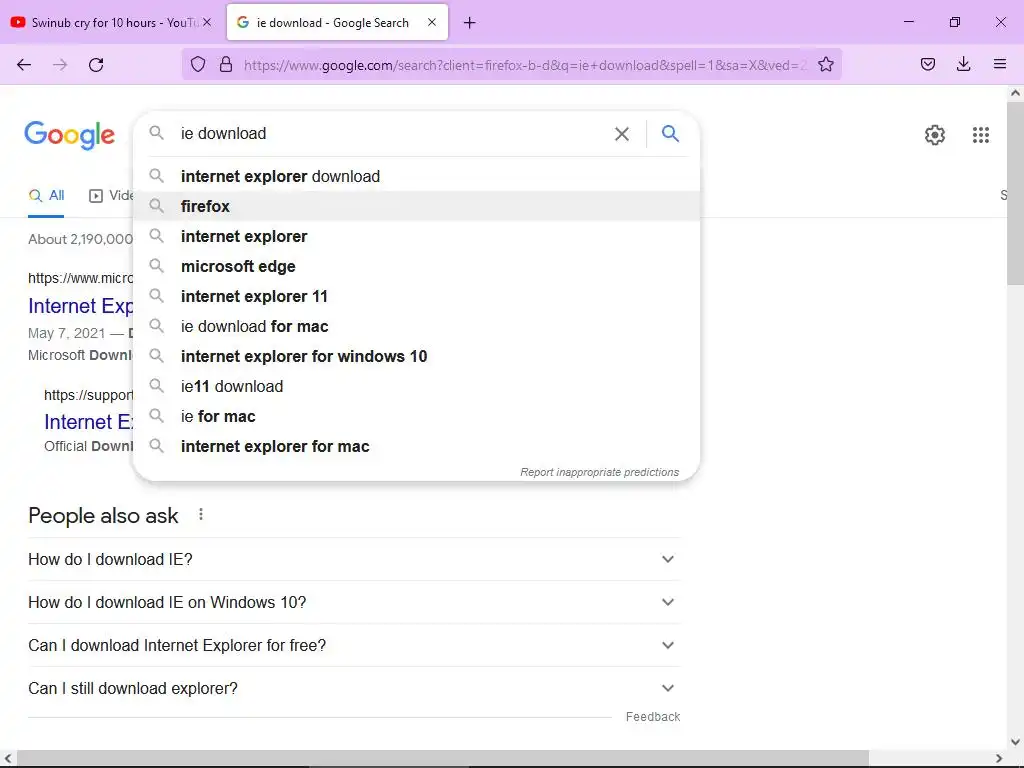The height and width of the screenshot is (768, 1024).
Task: Open a new tab with plus button
Action: tap(470, 23)
